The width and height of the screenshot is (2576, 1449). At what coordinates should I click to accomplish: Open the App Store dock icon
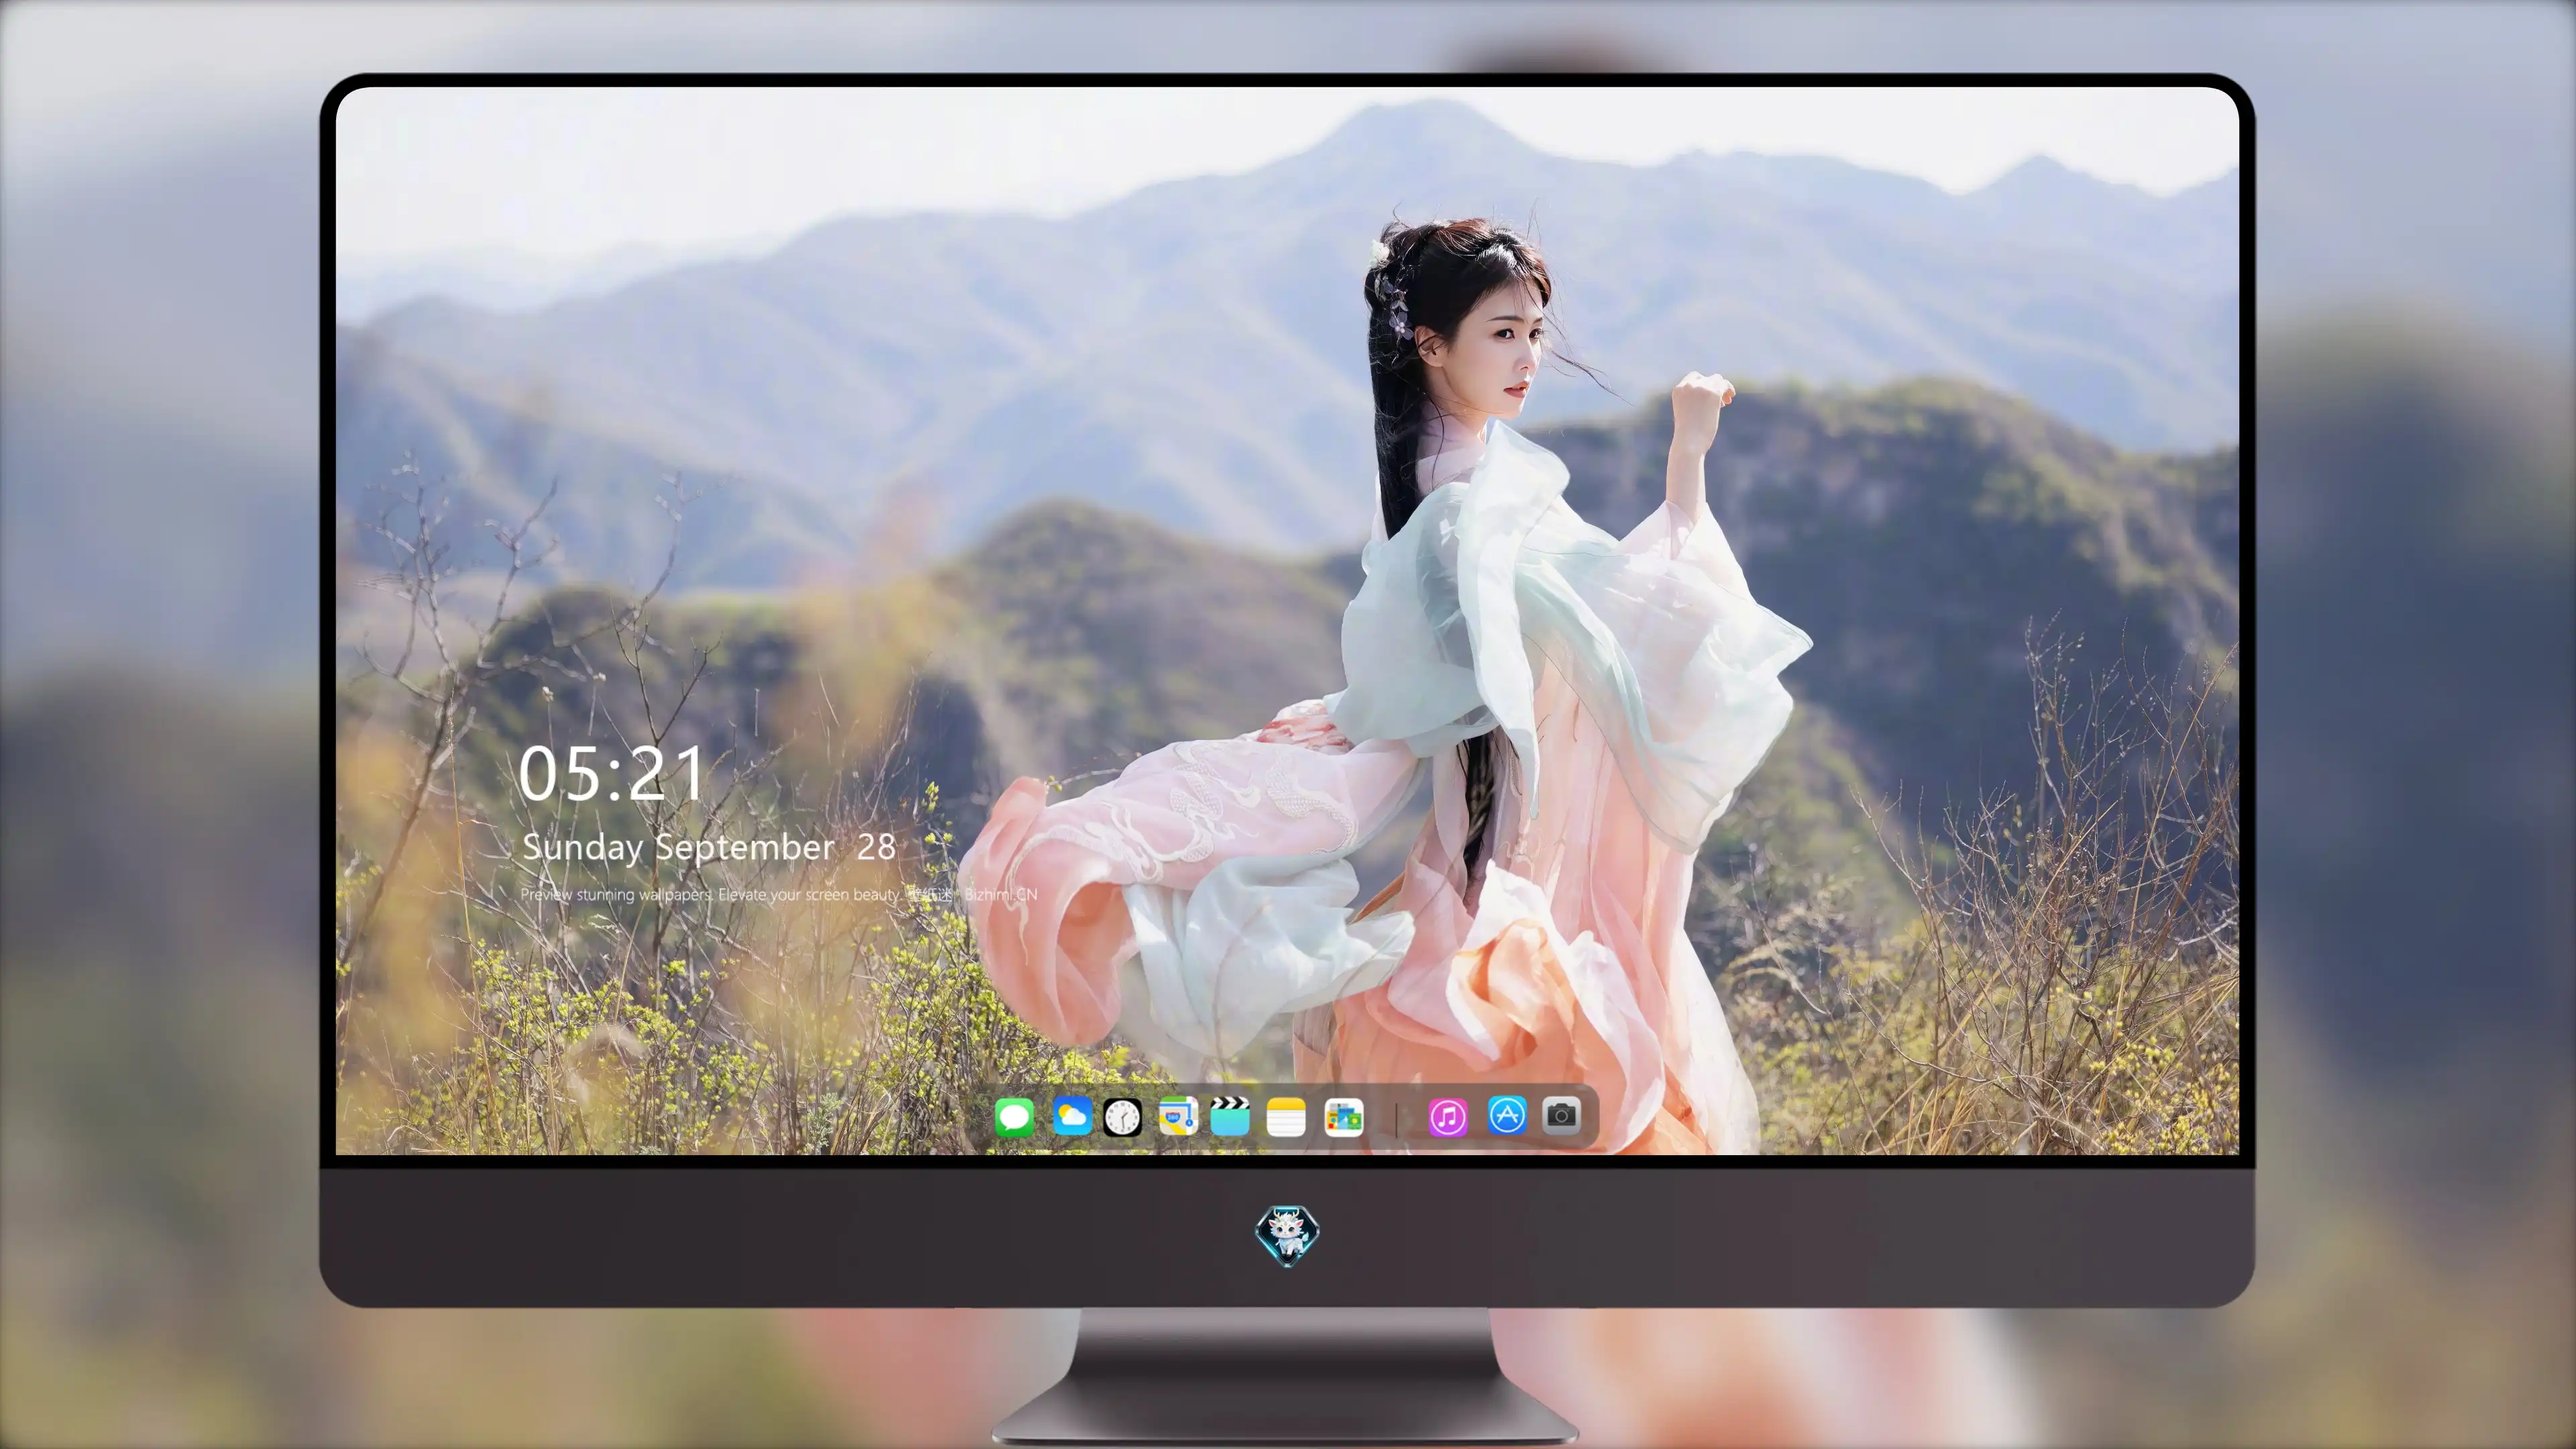click(x=1507, y=1115)
